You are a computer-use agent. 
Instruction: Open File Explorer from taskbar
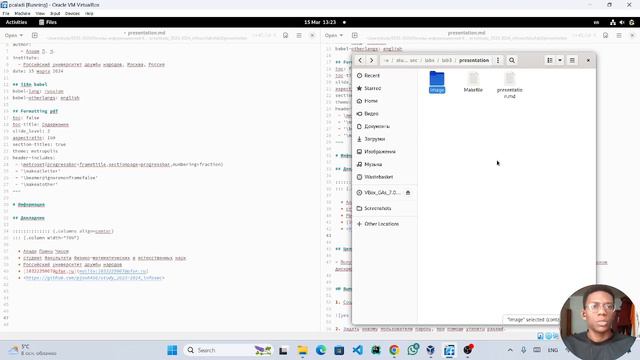point(302,350)
